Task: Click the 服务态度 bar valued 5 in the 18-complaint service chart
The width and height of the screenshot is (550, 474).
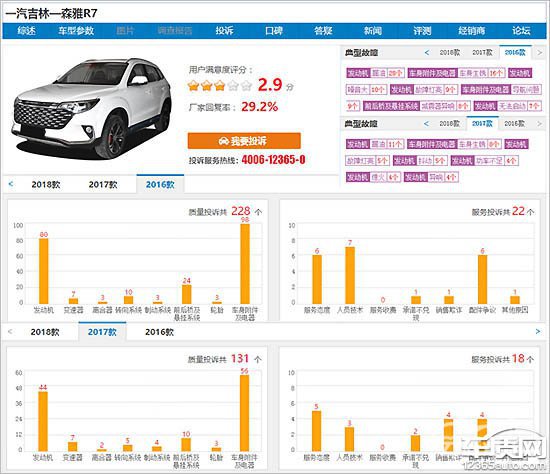Action: 316,431
